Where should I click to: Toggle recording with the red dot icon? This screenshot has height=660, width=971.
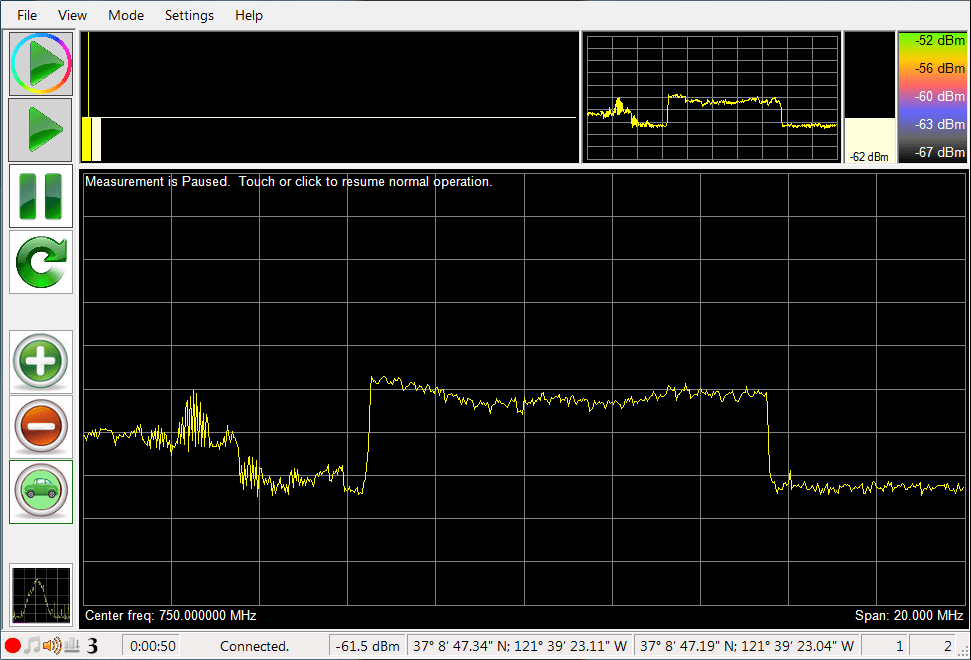(12, 646)
